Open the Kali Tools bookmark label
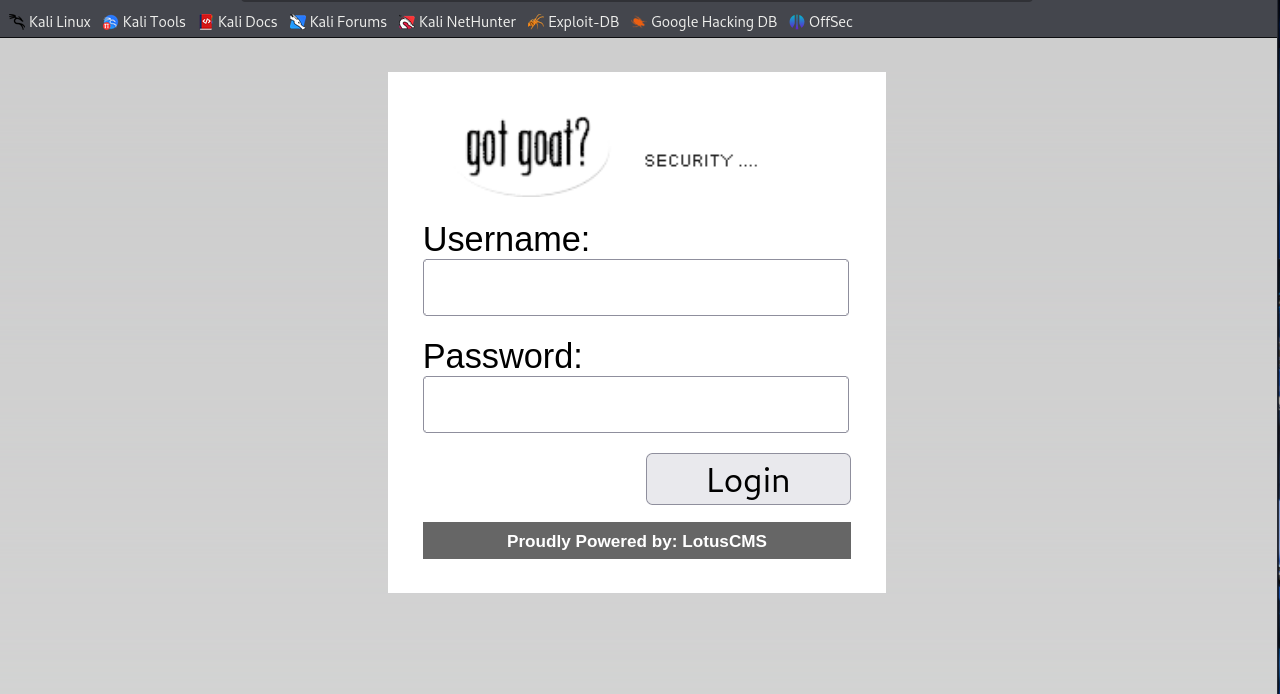The width and height of the screenshot is (1280, 694). click(x=154, y=22)
